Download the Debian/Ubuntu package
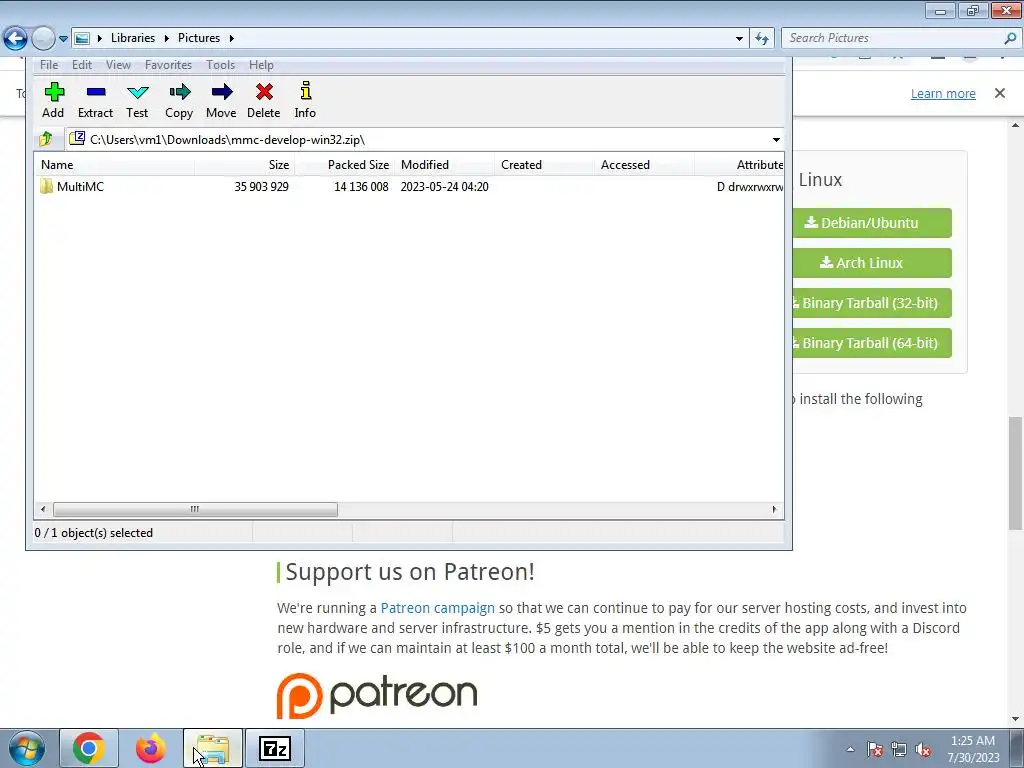 [x=872, y=223]
